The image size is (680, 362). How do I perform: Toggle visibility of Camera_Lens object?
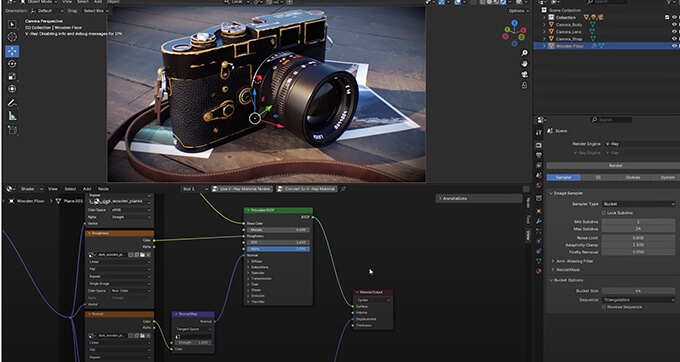click(x=674, y=32)
